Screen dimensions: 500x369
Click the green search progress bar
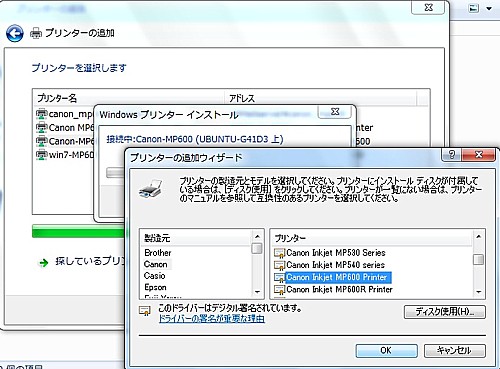point(78,231)
